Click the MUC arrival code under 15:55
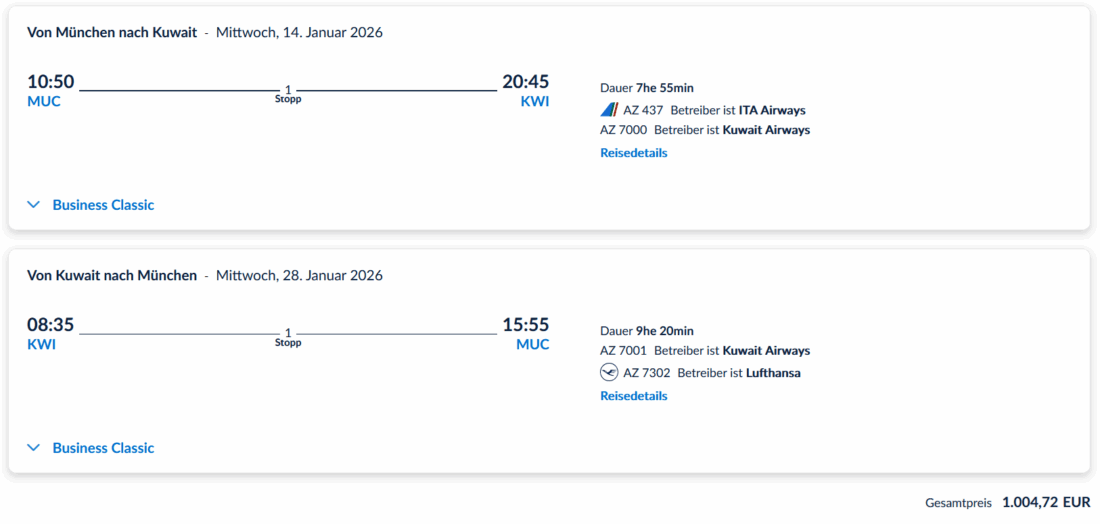 [x=532, y=344]
